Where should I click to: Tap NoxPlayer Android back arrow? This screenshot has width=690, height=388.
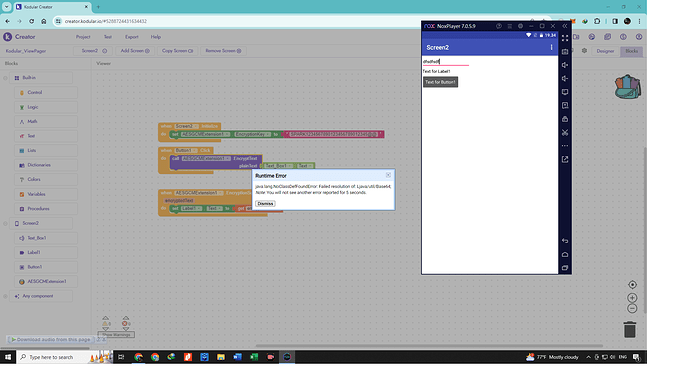(565, 241)
